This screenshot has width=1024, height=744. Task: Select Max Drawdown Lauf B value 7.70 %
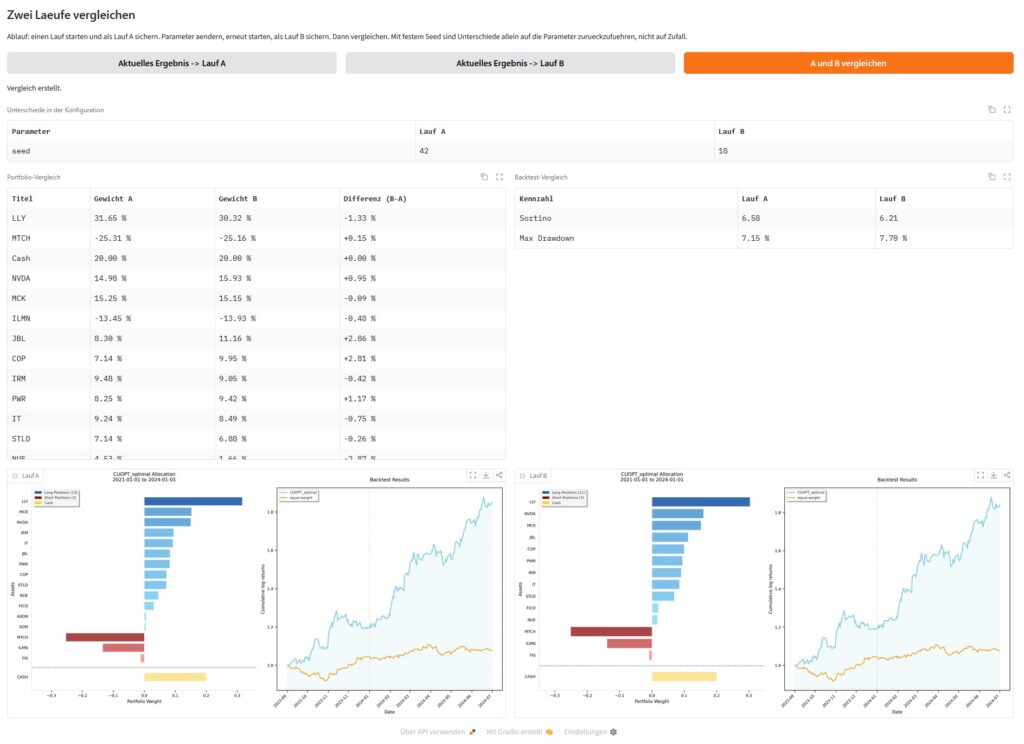point(944,238)
